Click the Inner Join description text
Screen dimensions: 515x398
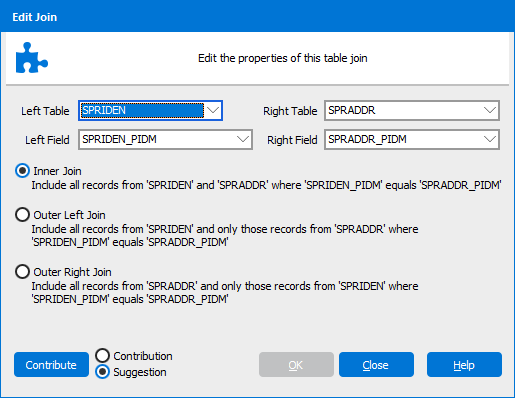(x=266, y=185)
